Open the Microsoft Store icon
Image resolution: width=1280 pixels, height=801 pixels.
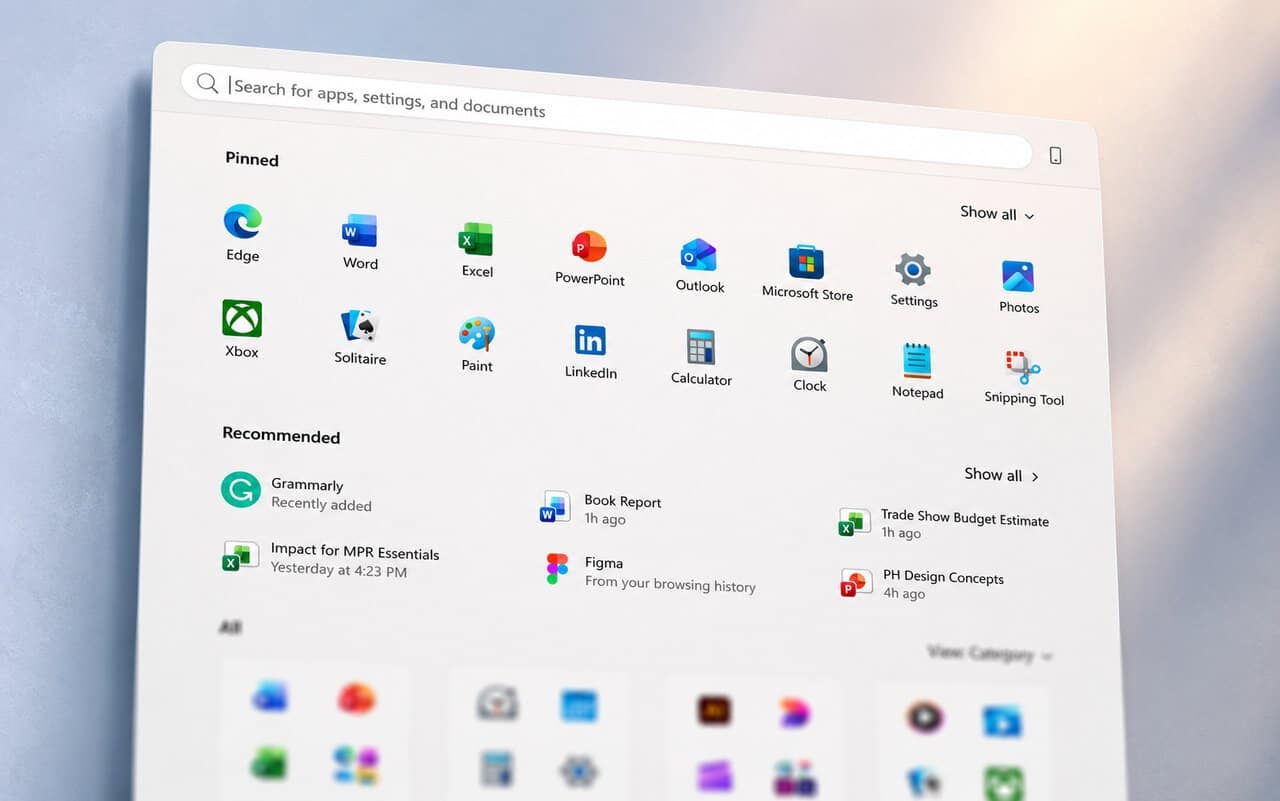point(806,263)
